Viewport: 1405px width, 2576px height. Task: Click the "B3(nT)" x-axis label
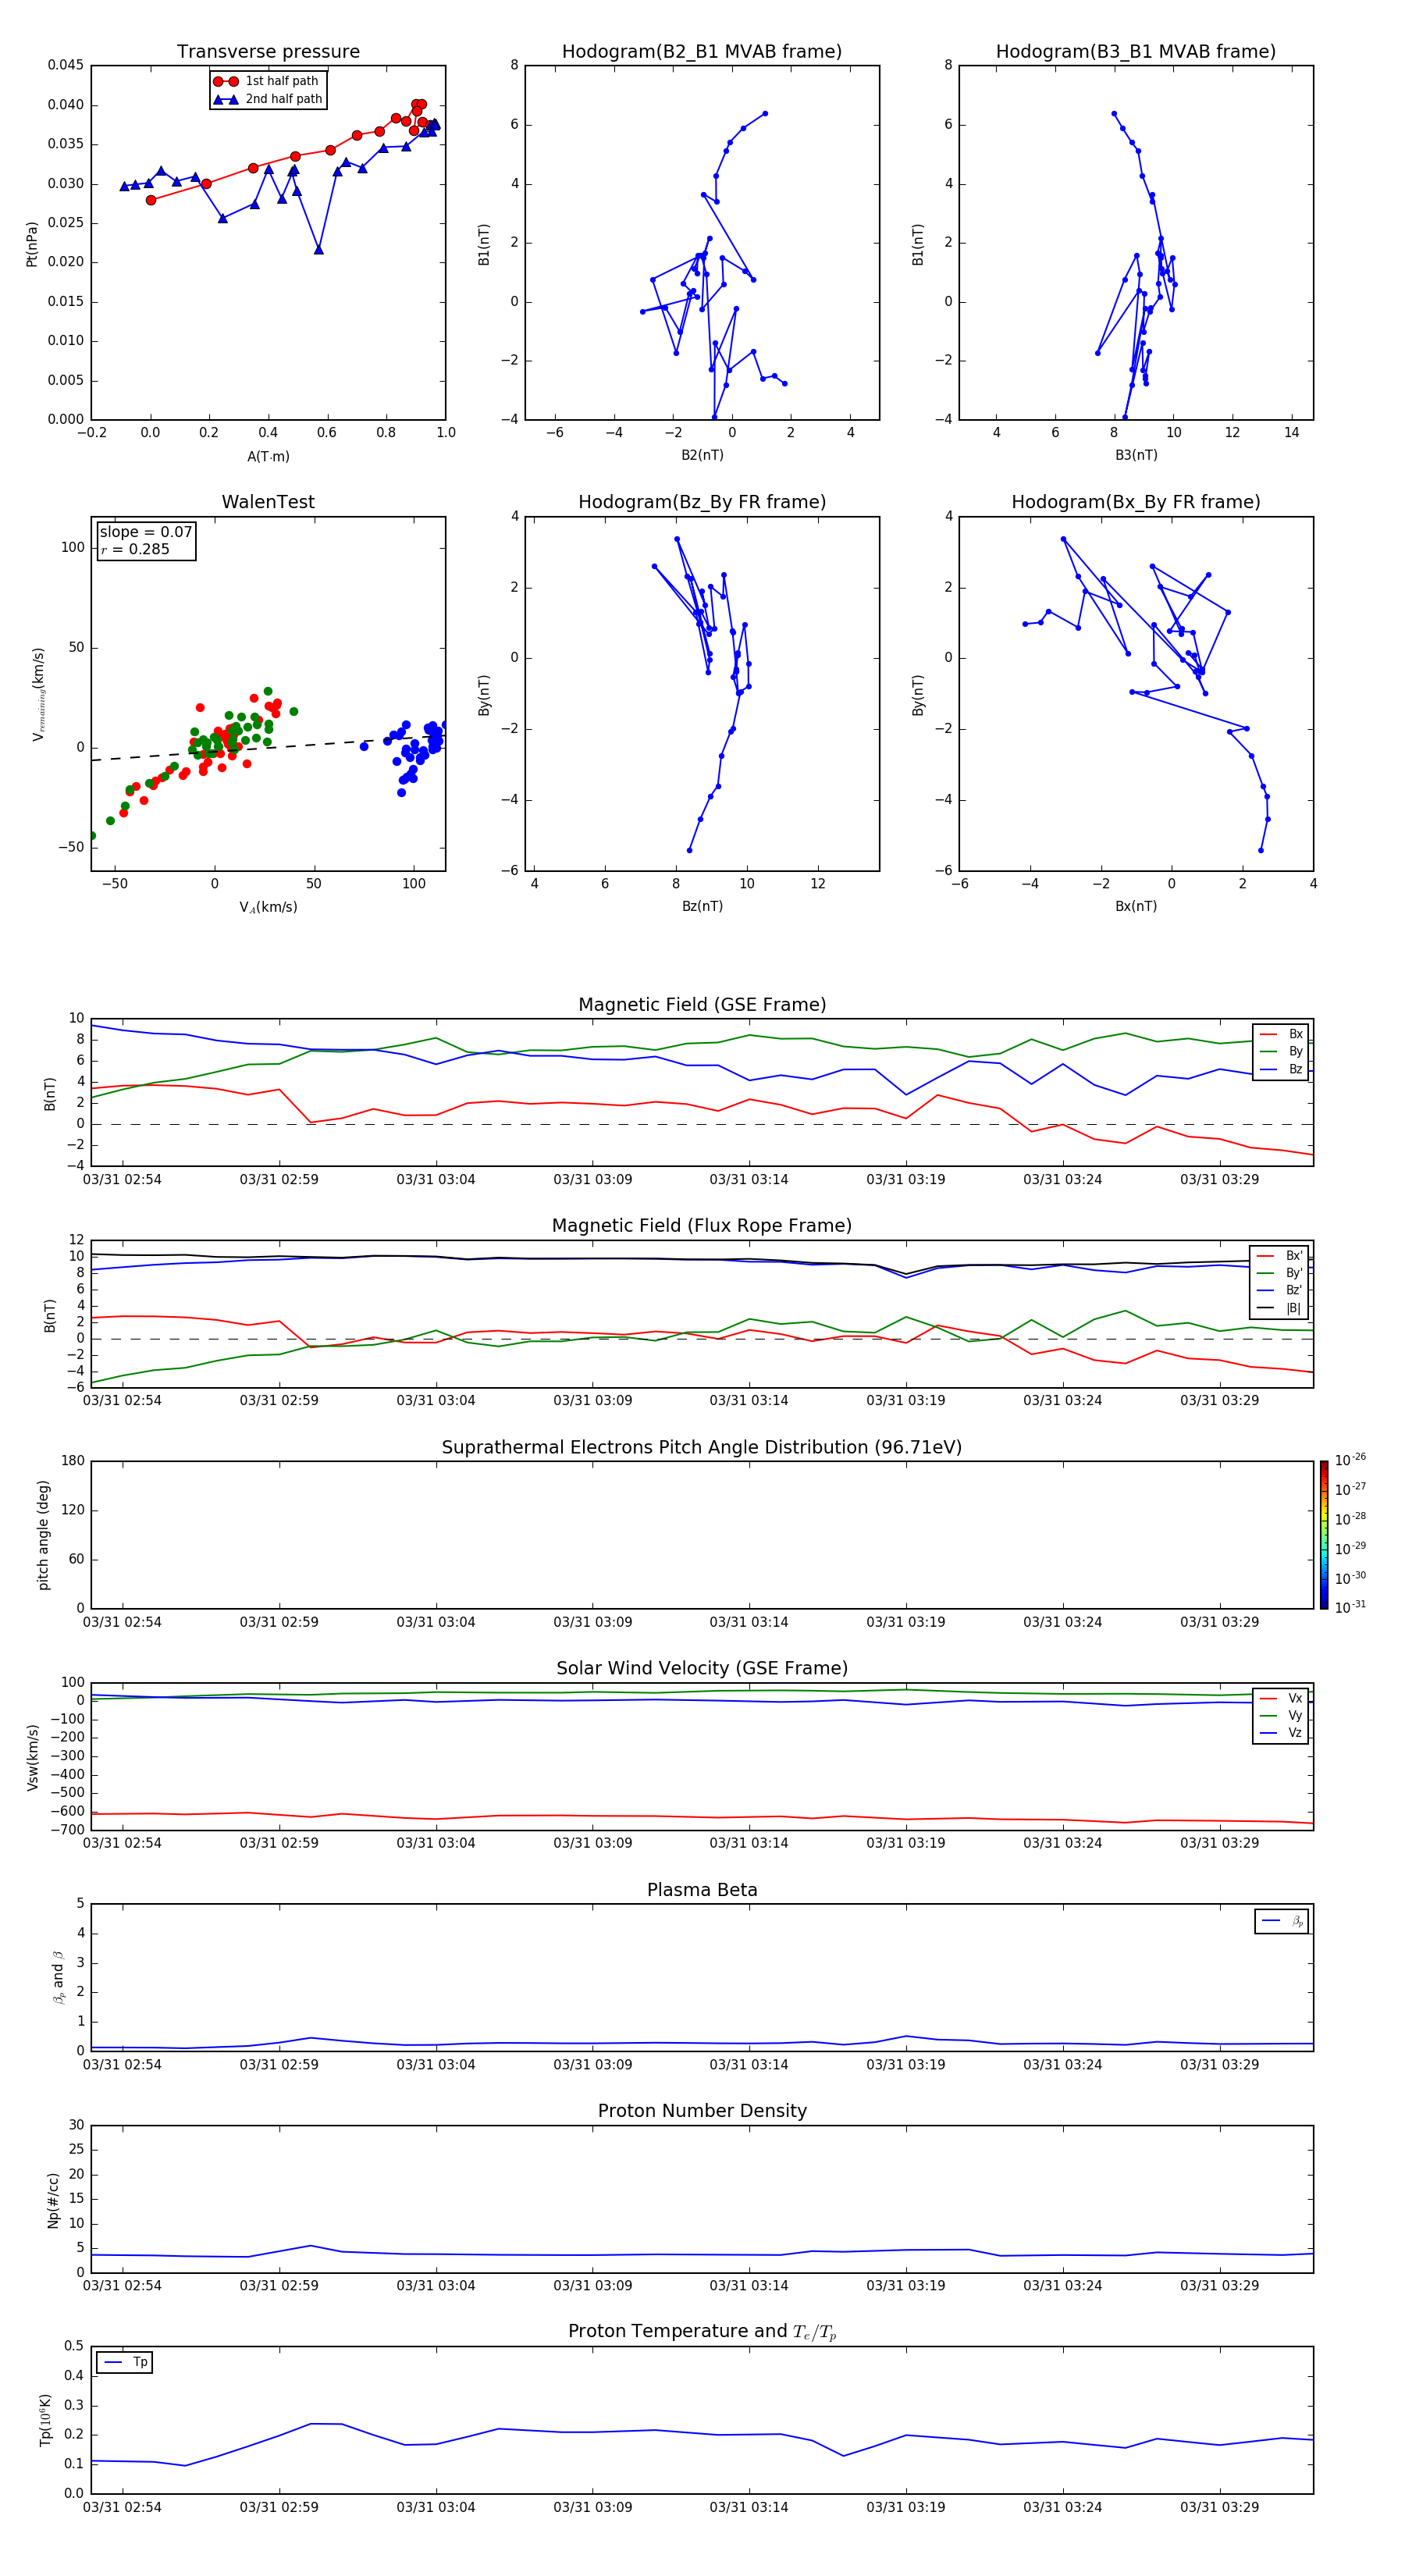click(x=1136, y=455)
